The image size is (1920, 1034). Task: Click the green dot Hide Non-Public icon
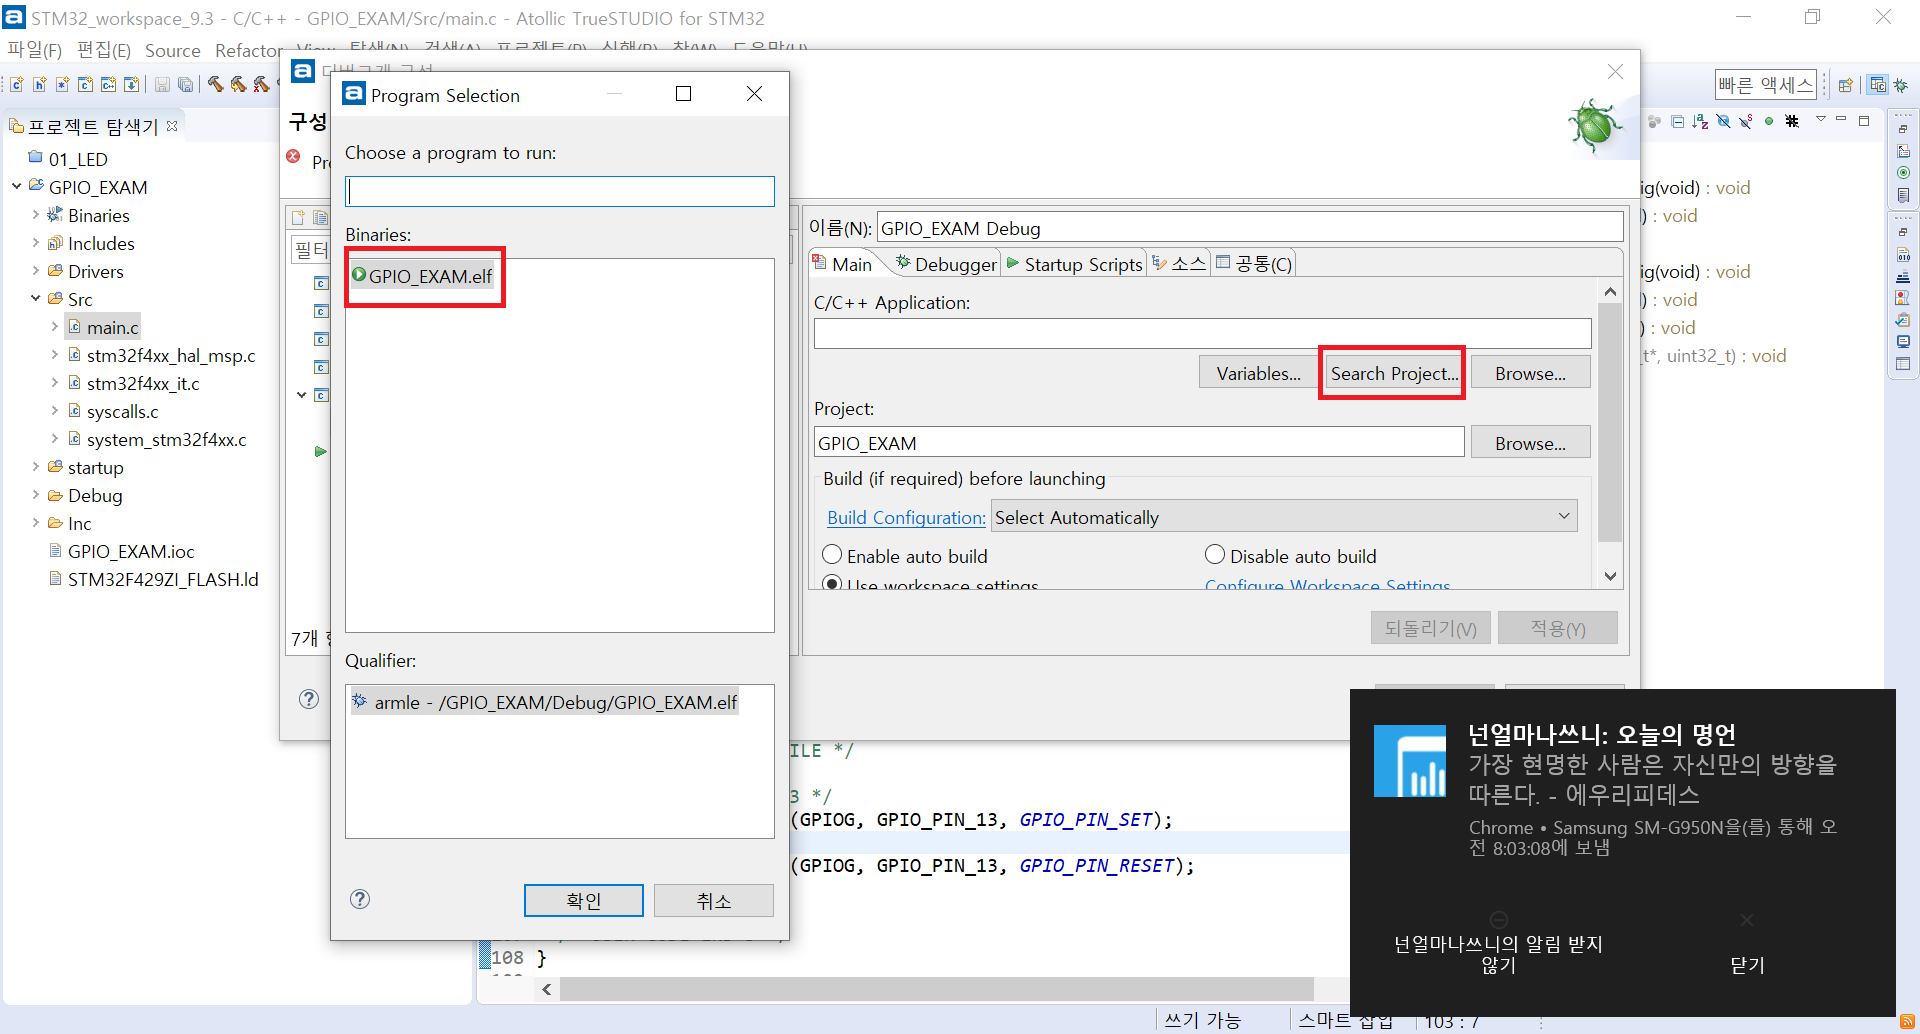tap(1769, 121)
